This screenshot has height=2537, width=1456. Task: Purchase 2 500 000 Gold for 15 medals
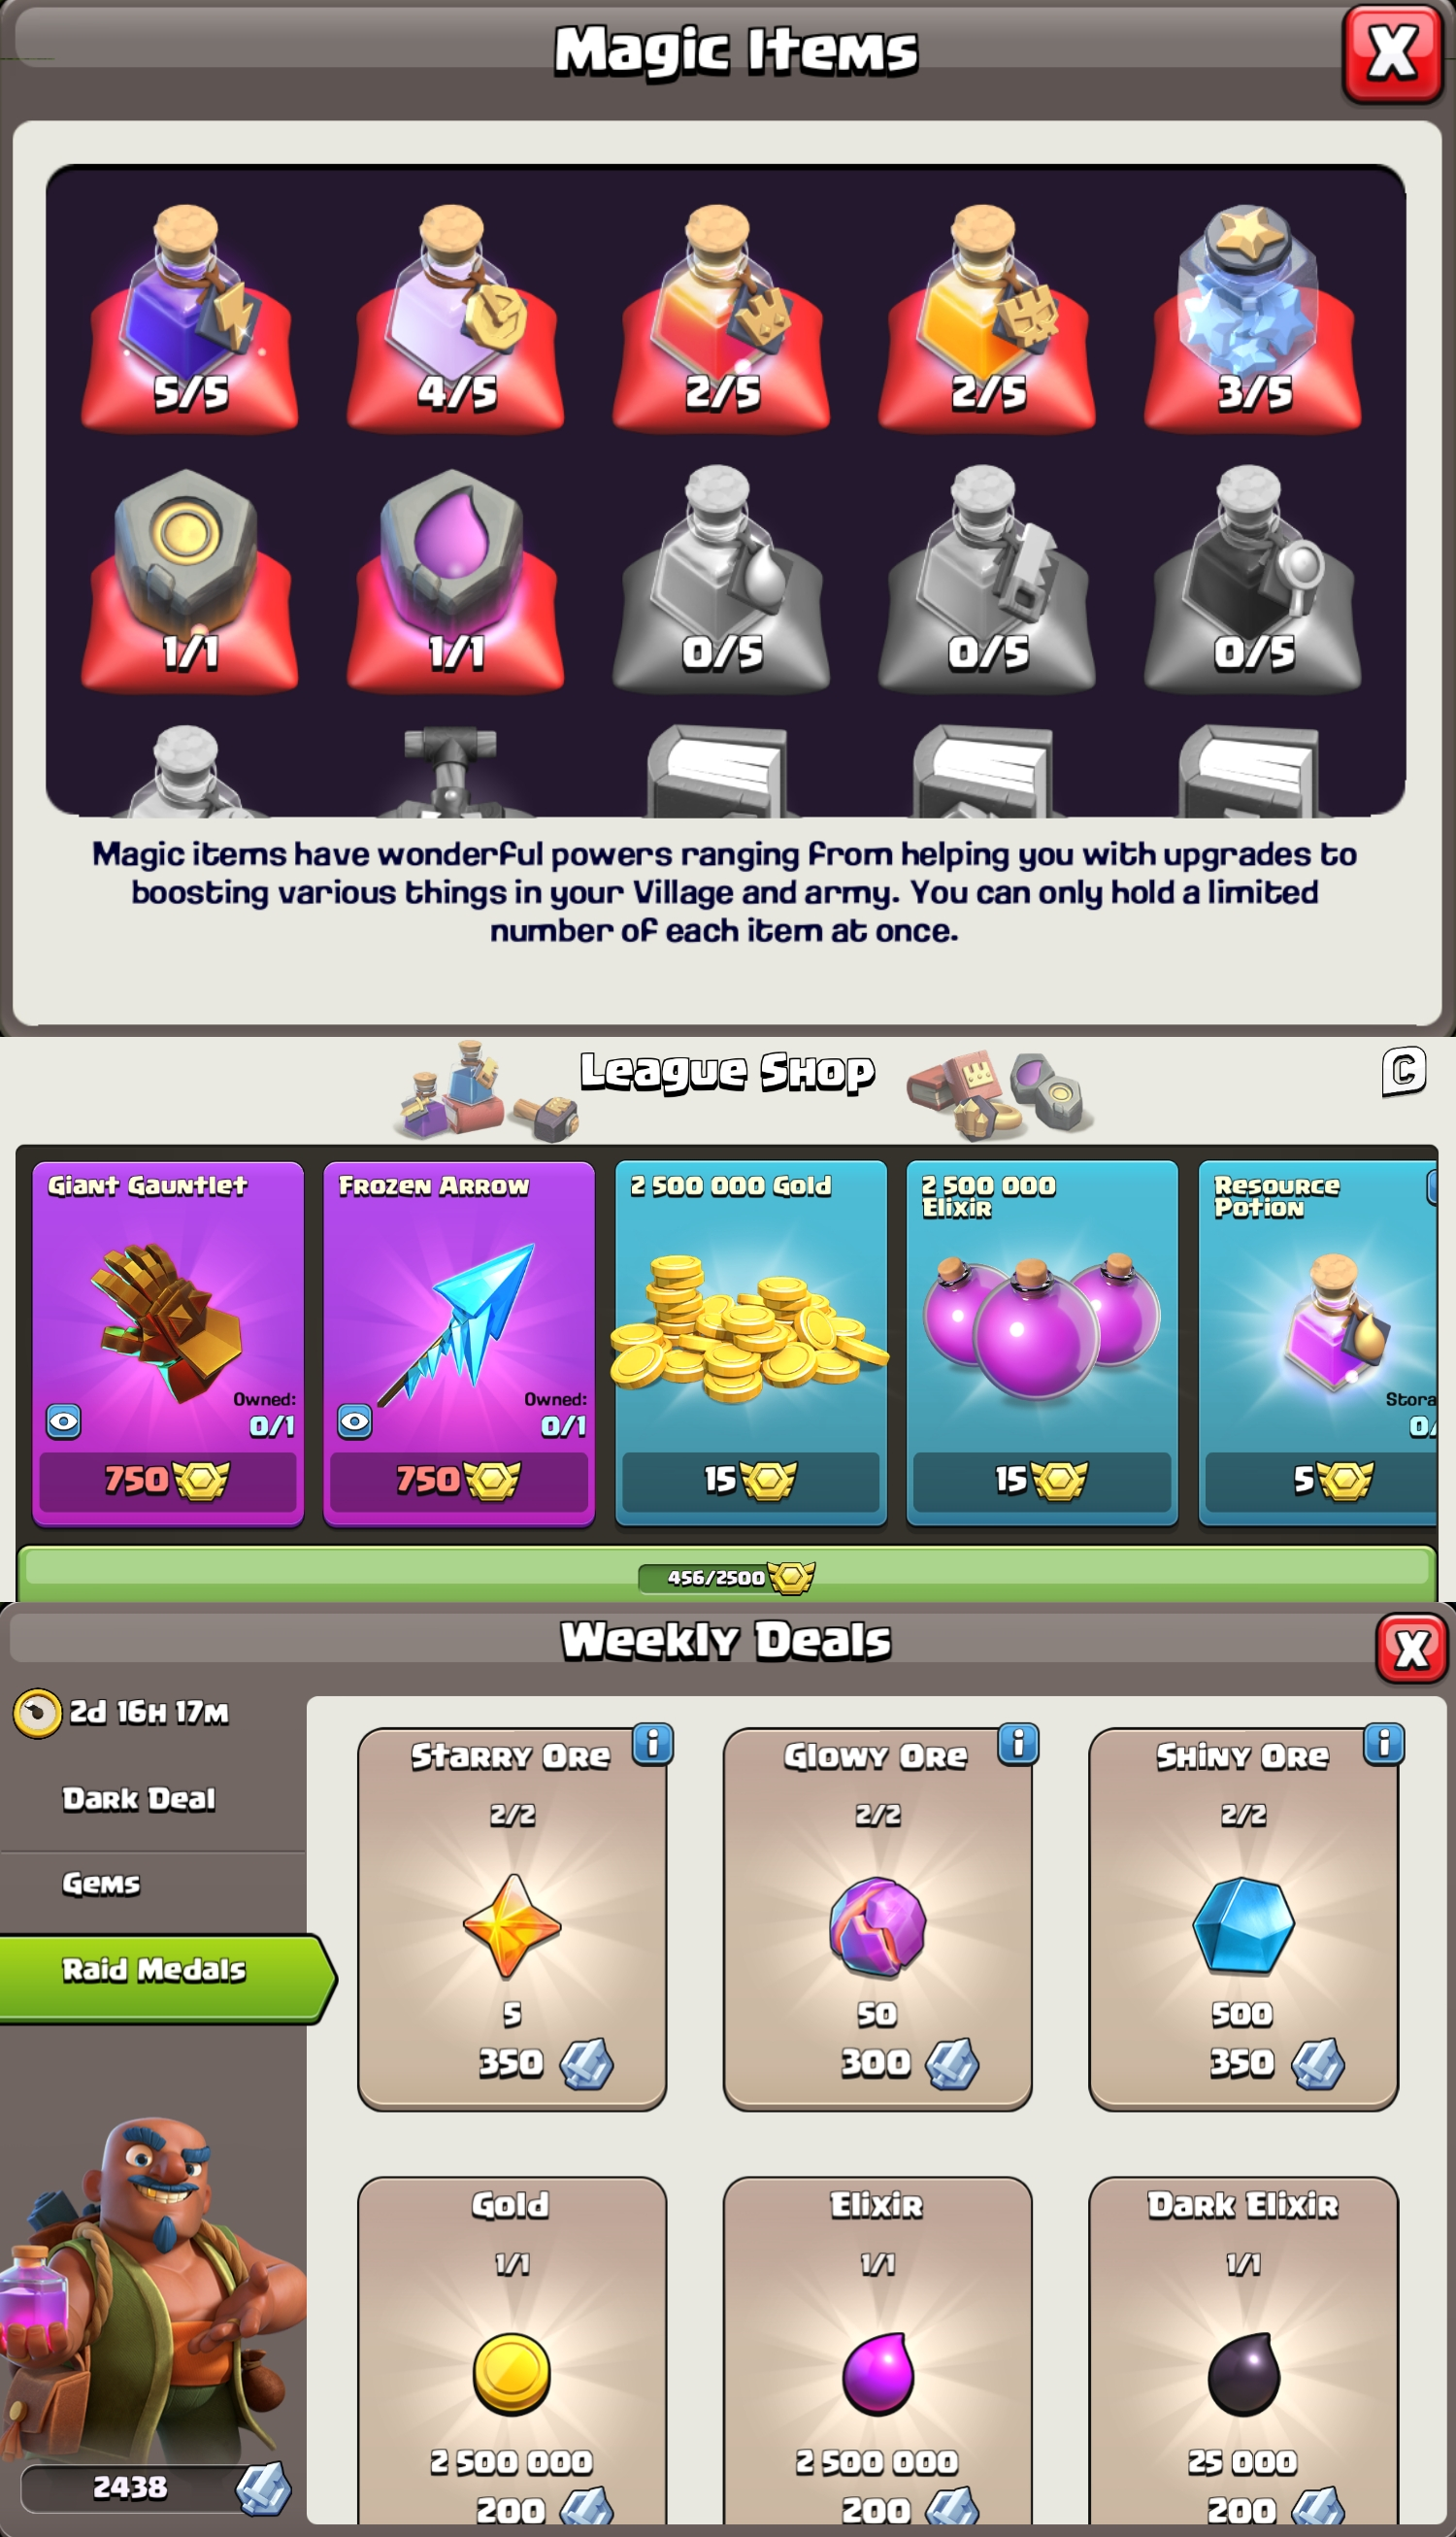click(x=751, y=1480)
